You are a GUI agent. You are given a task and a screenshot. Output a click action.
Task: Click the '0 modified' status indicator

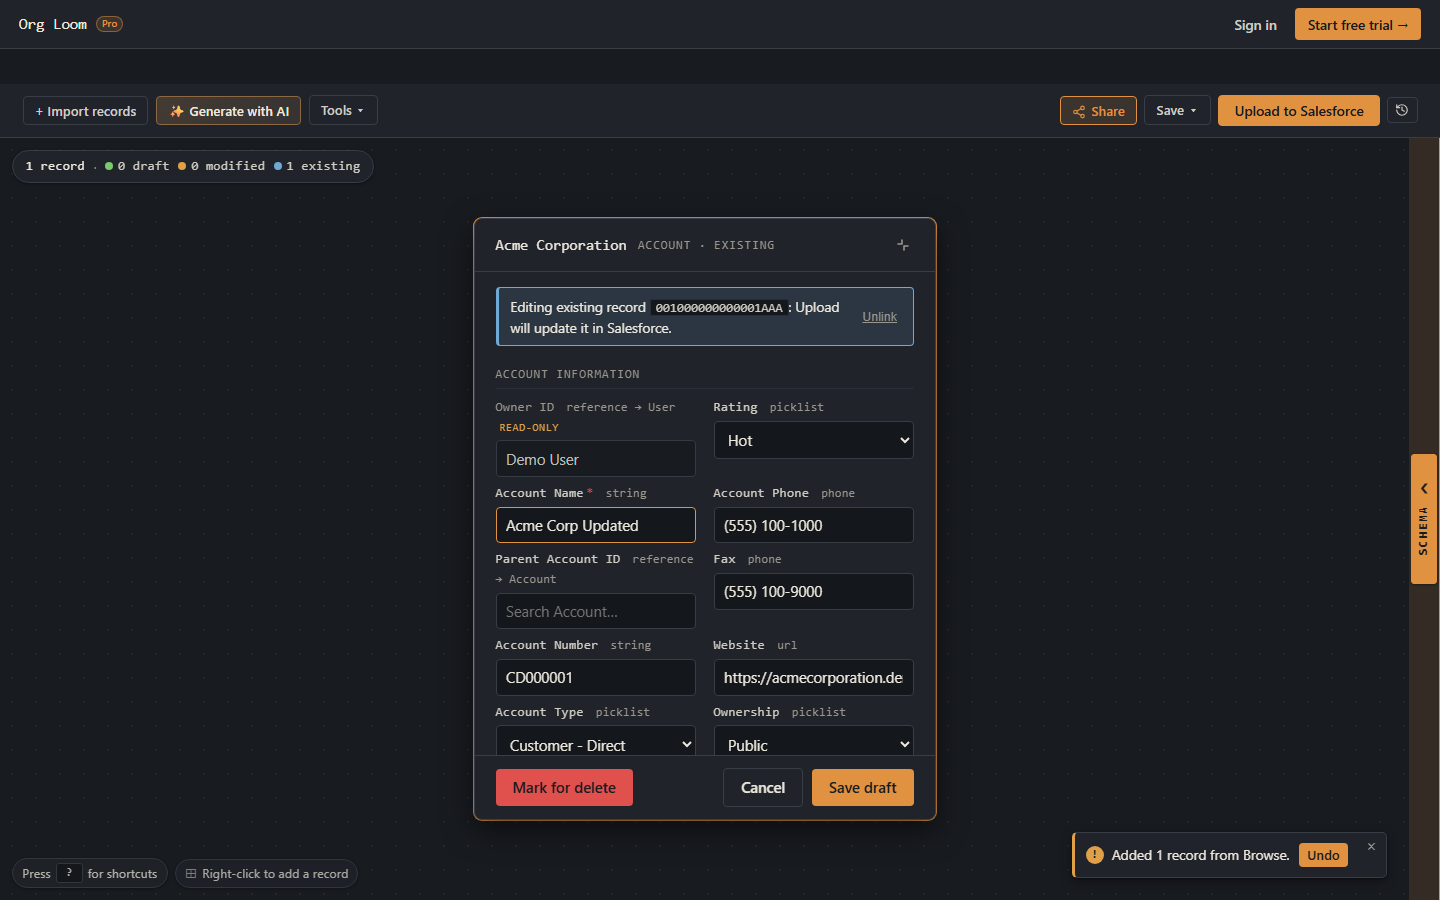tap(221, 166)
